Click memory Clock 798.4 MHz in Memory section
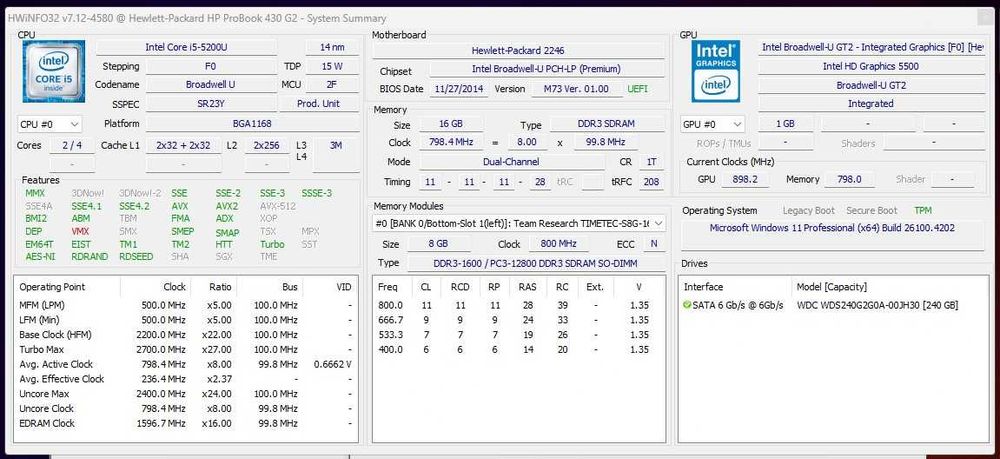Viewport: 1000px width, 459px height. point(451,142)
